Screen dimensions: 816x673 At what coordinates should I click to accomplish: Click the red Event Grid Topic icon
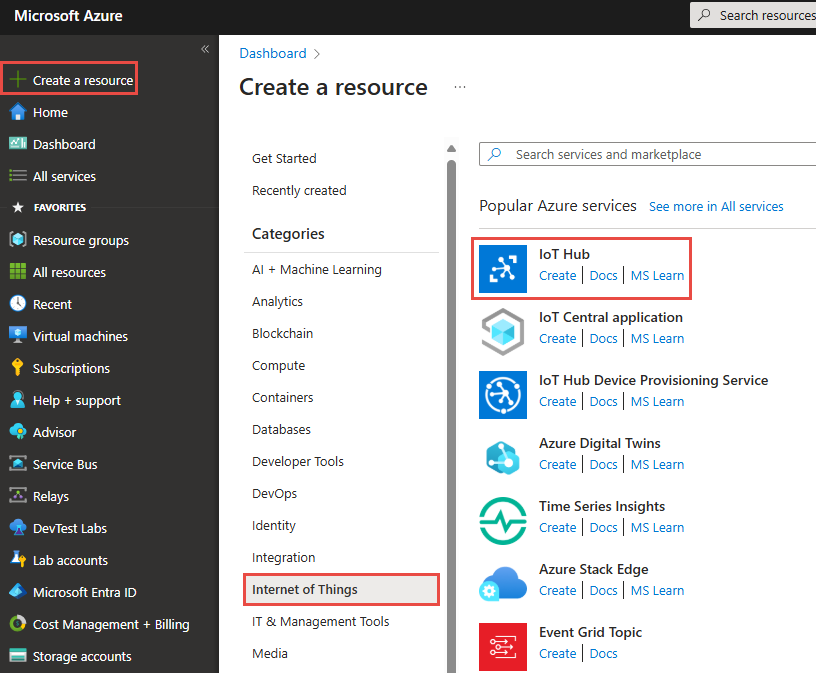pyautogui.click(x=503, y=647)
